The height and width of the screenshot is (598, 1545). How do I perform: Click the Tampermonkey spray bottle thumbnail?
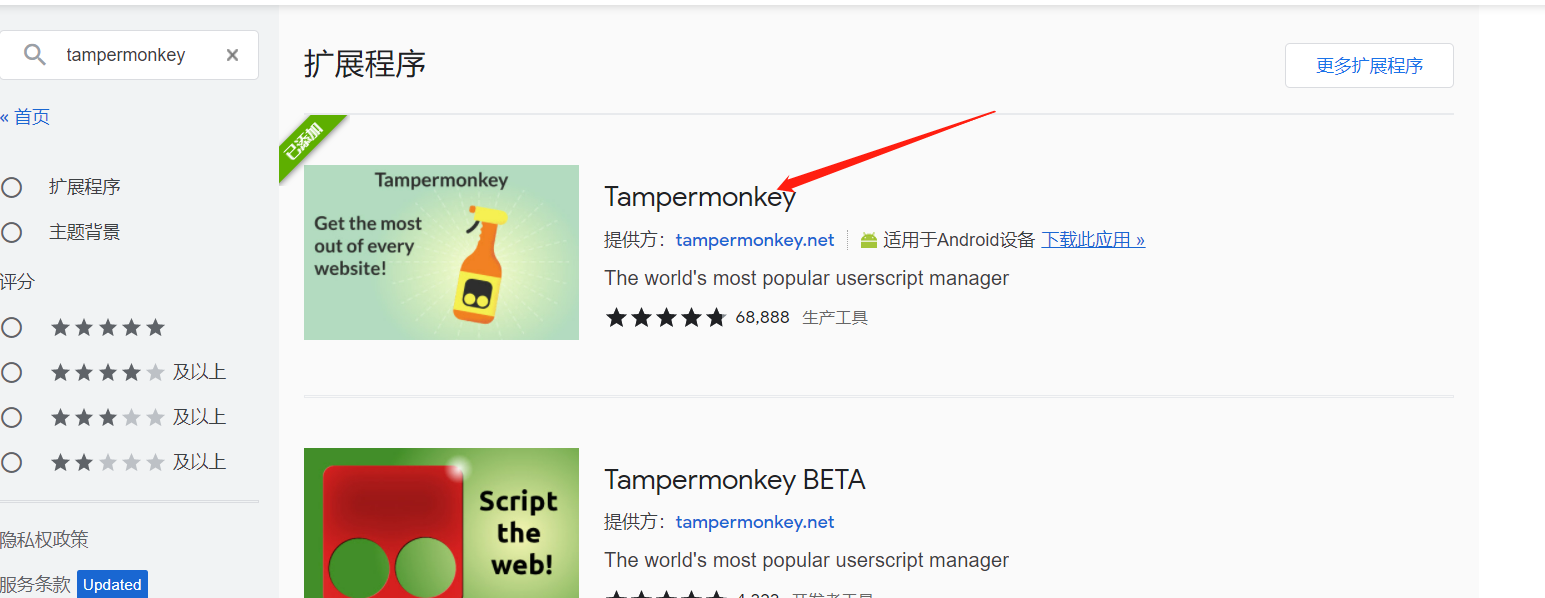[x=441, y=252]
